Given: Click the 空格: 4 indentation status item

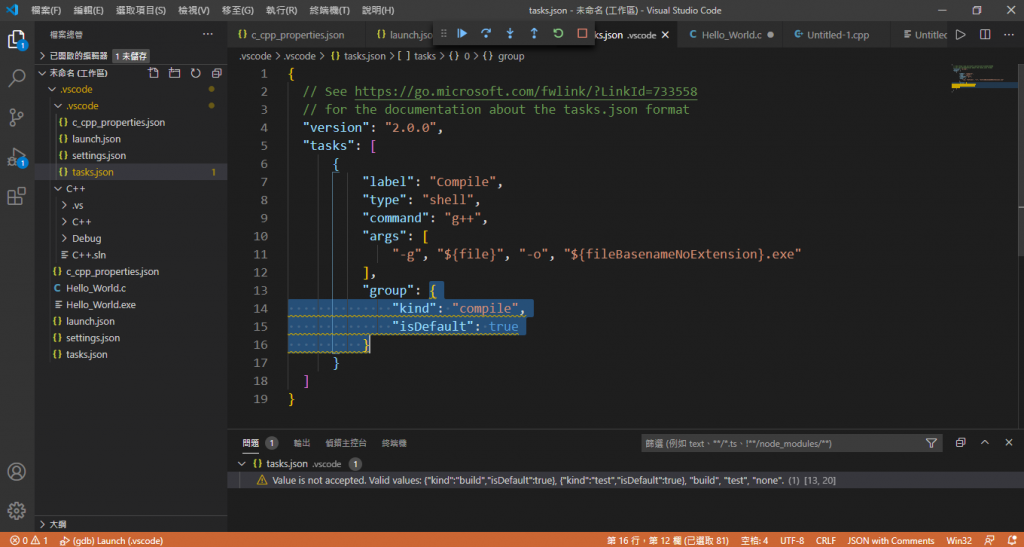Looking at the screenshot, I should [x=754, y=540].
